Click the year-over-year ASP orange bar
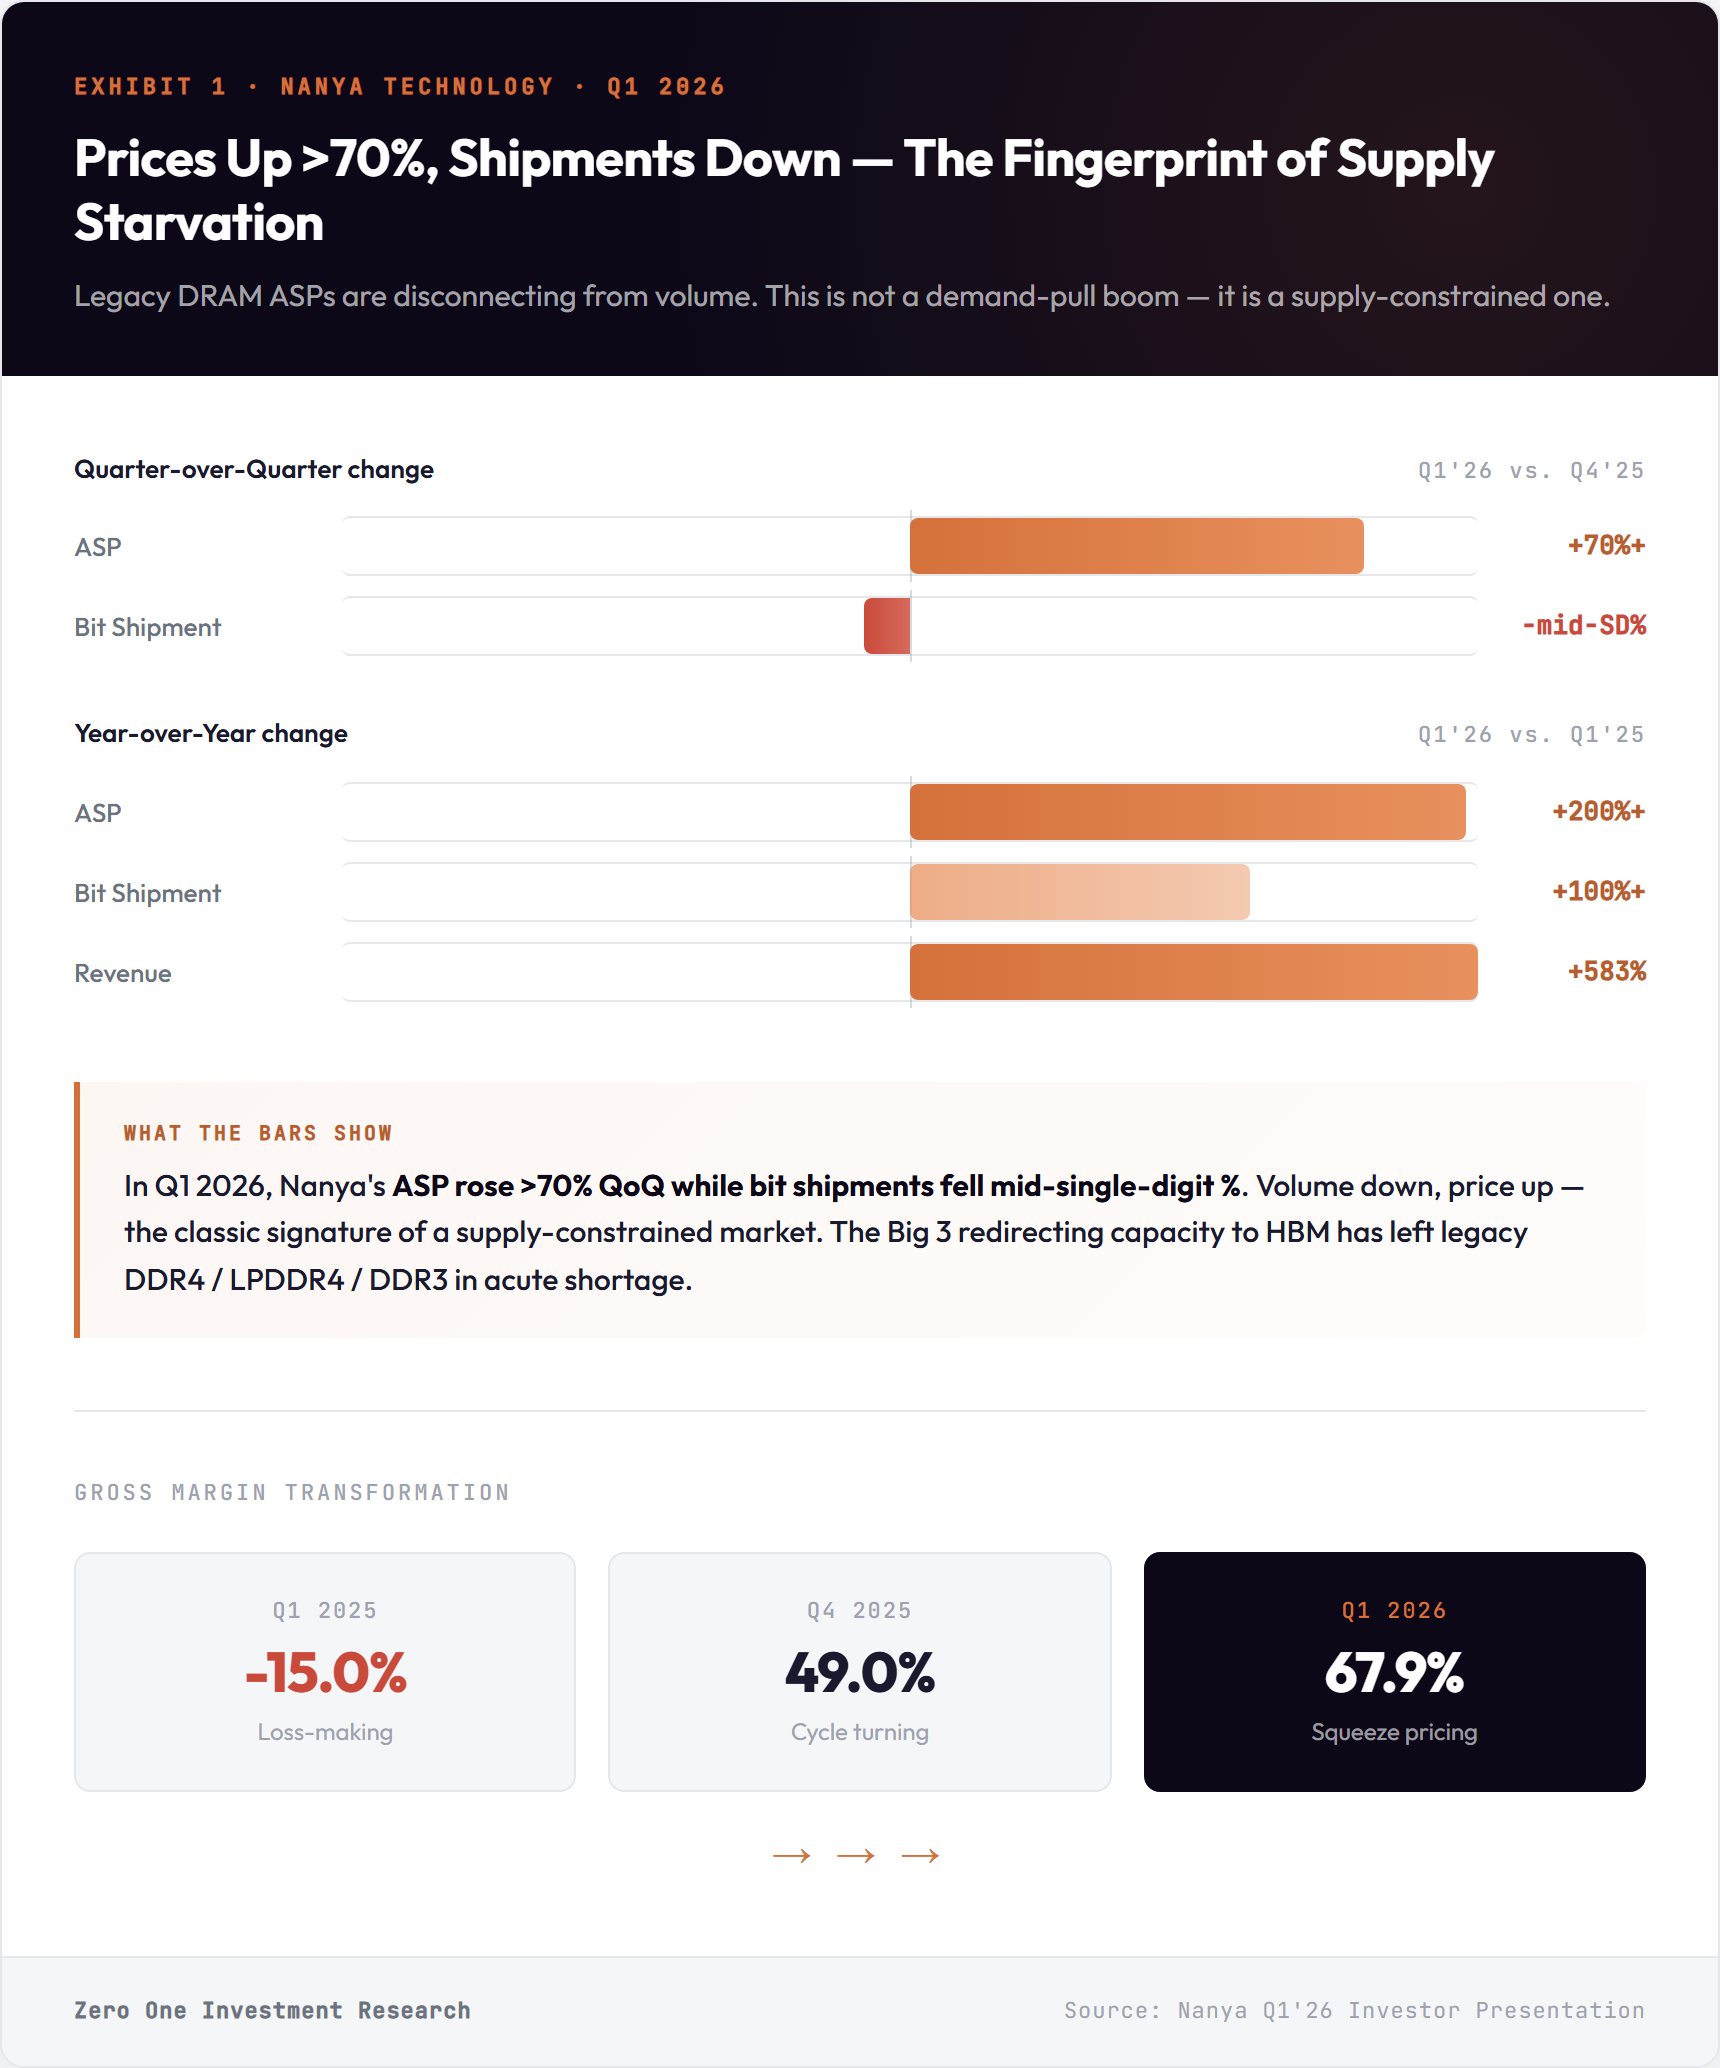The image size is (1720, 2068). click(1187, 812)
